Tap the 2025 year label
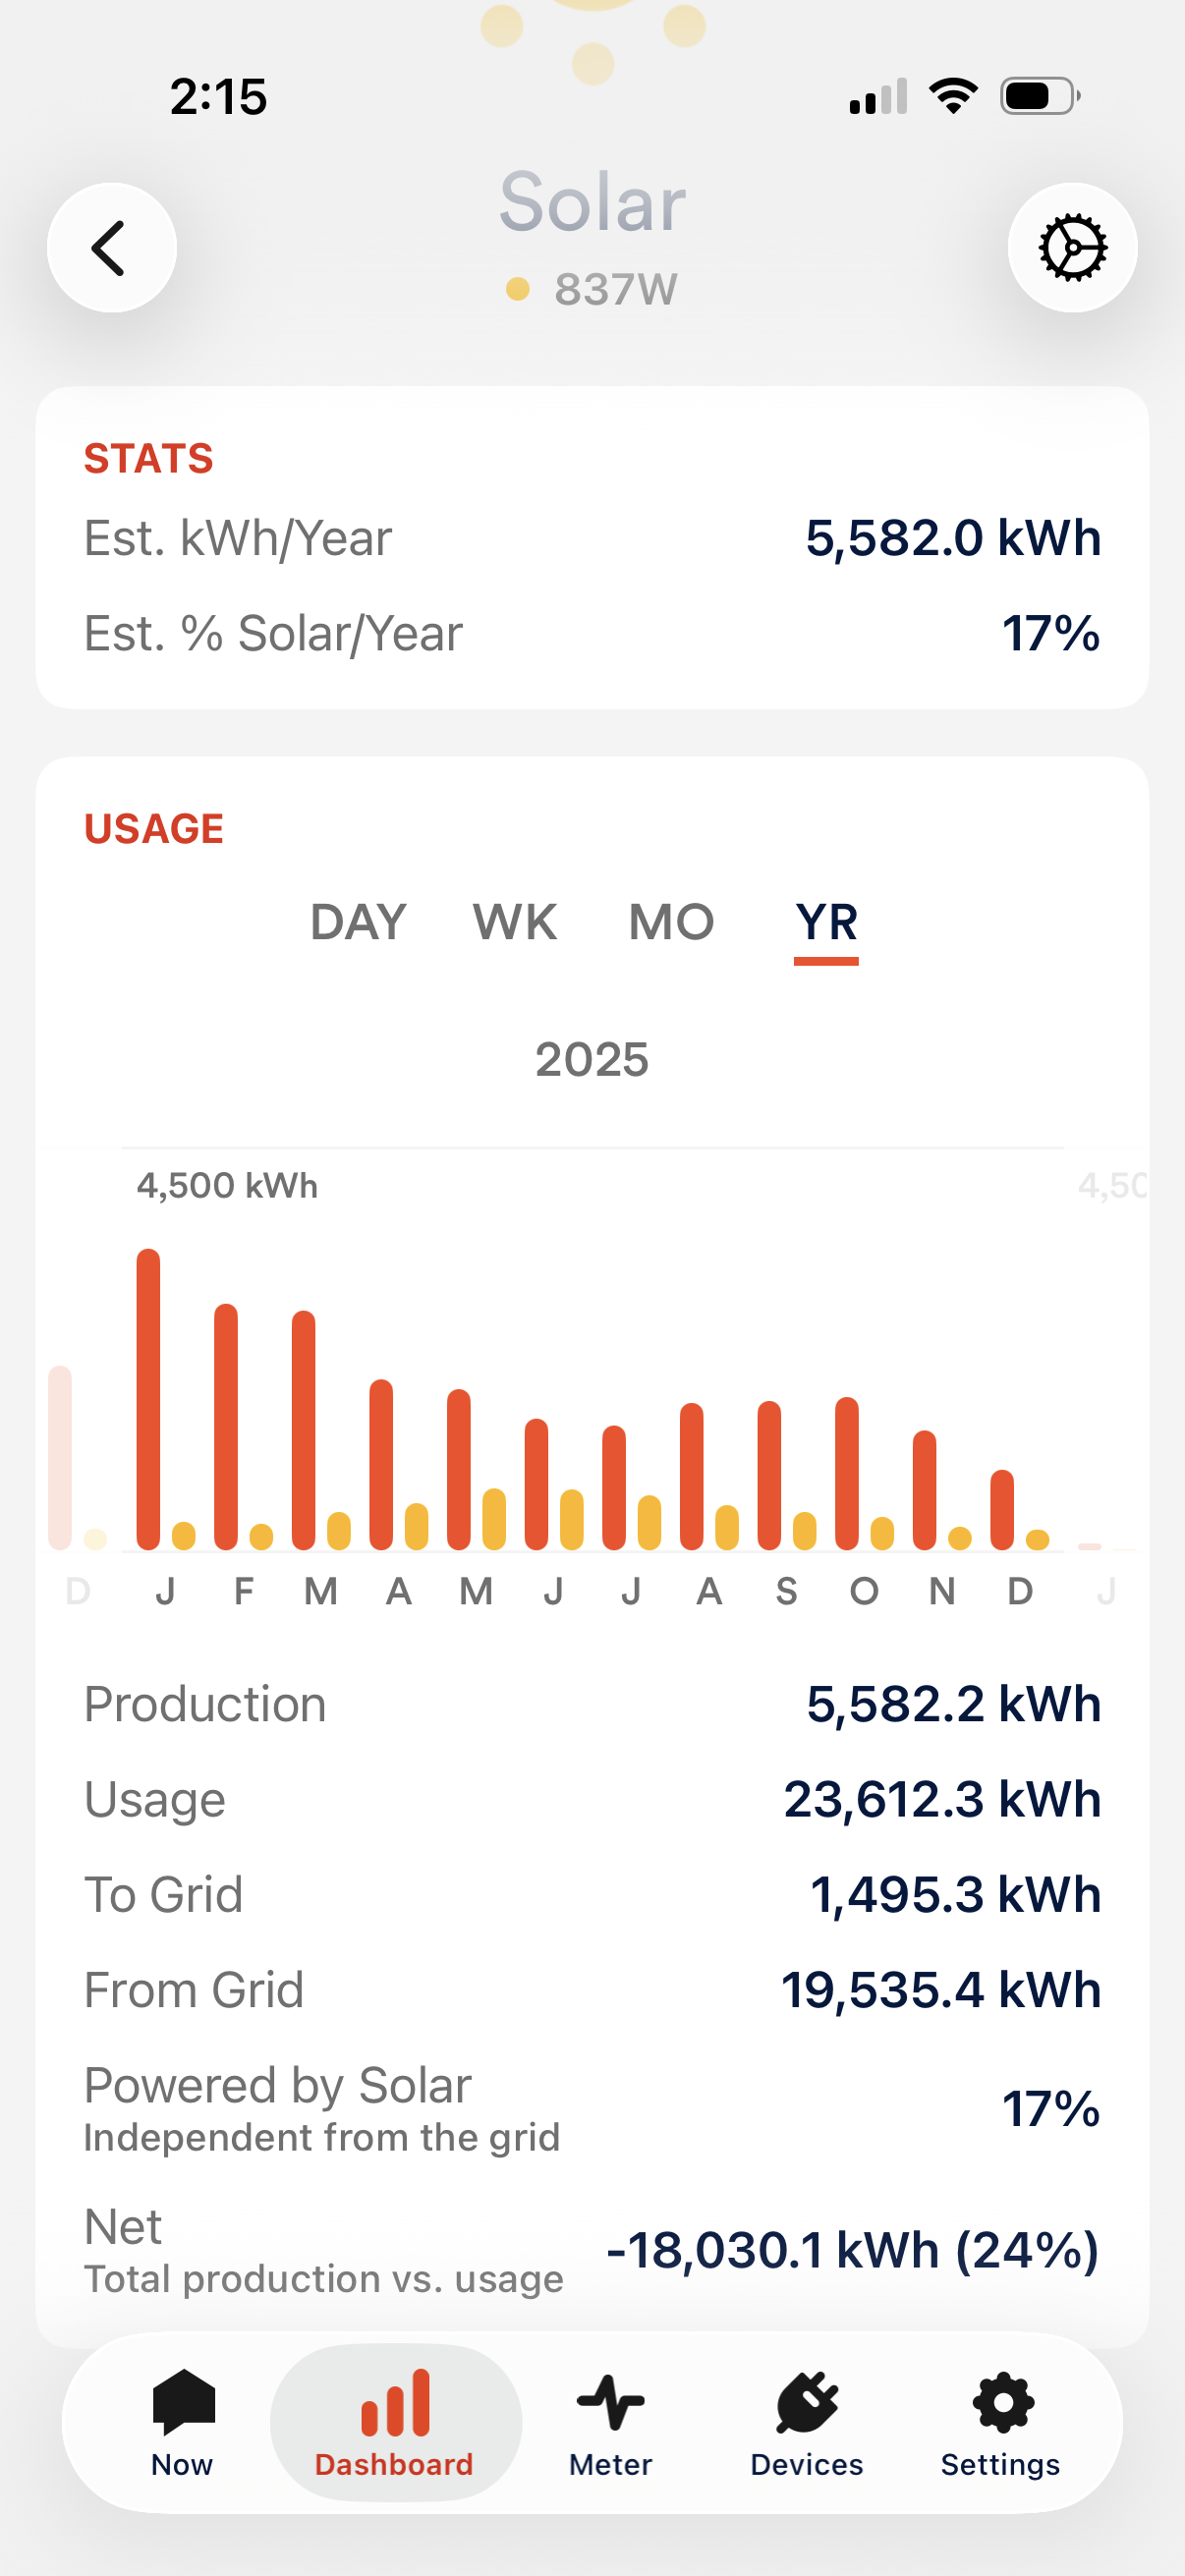 [592, 1060]
